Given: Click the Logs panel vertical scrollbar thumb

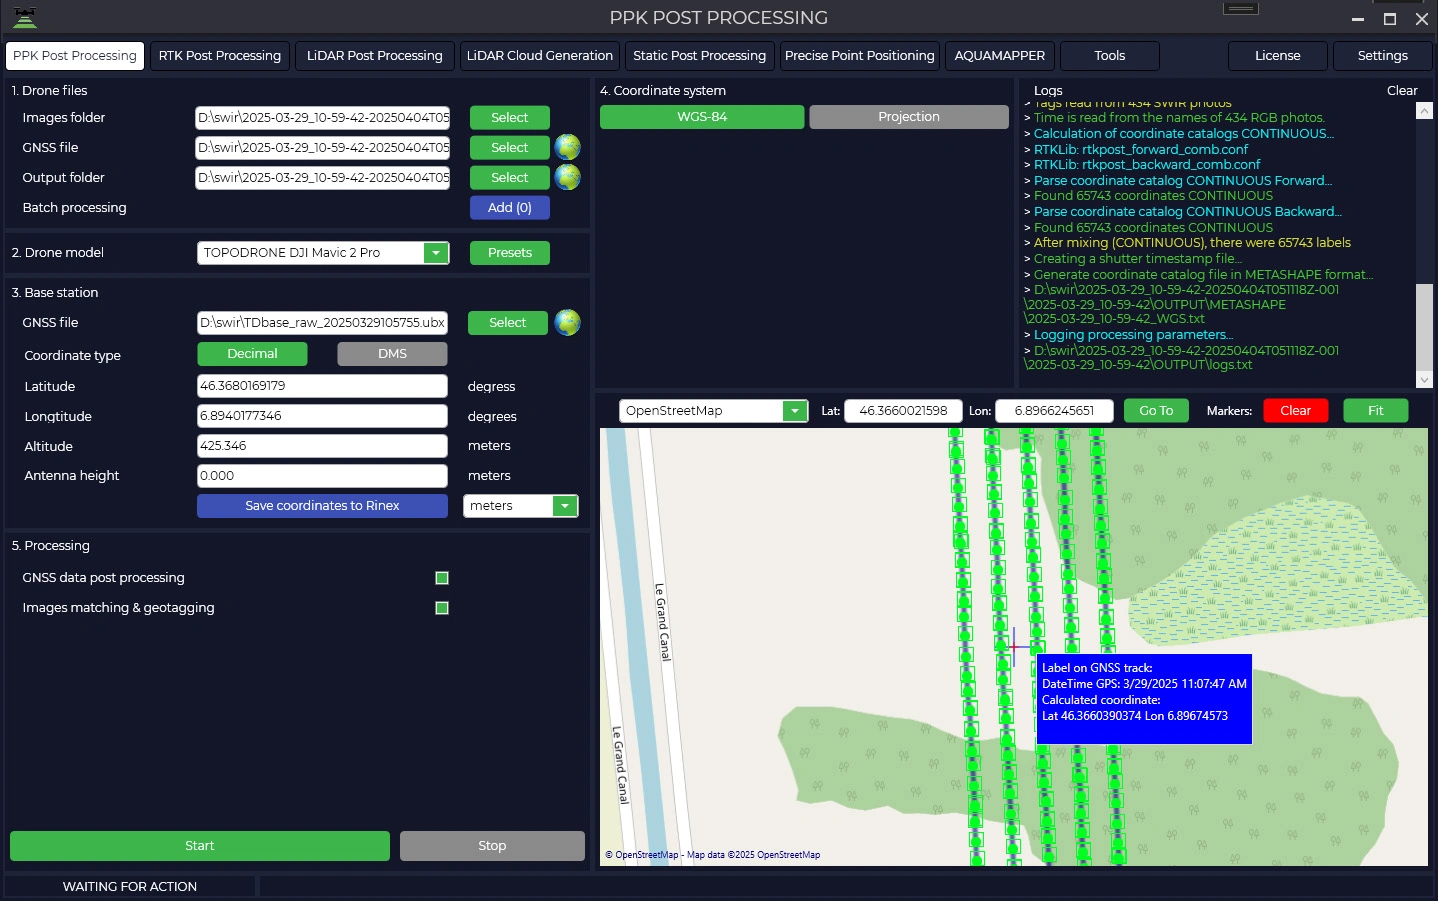Looking at the screenshot, I should (x=1424, y=326).
